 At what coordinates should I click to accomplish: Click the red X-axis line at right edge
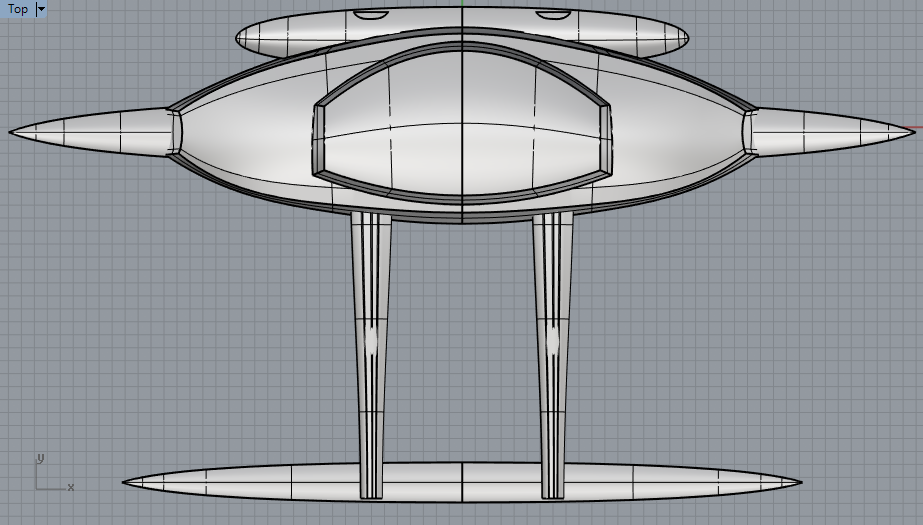tap(912, 129)
